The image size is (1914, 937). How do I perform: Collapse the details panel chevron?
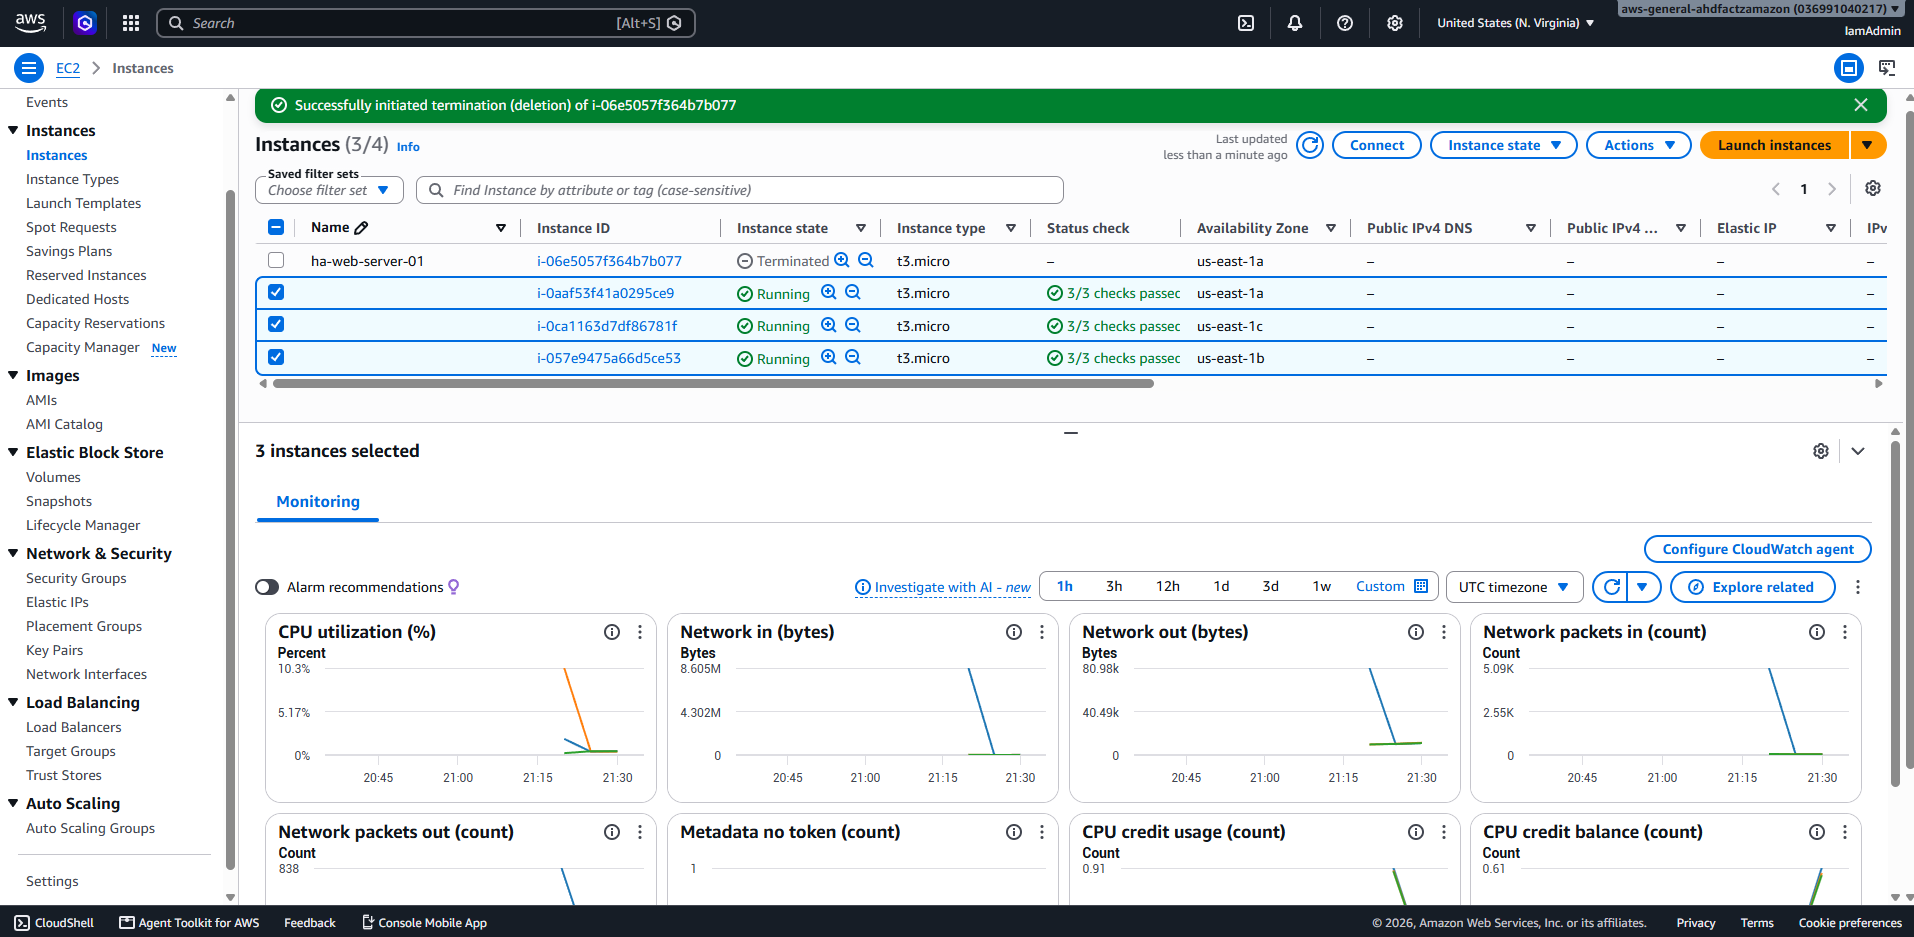[1858, 451]
